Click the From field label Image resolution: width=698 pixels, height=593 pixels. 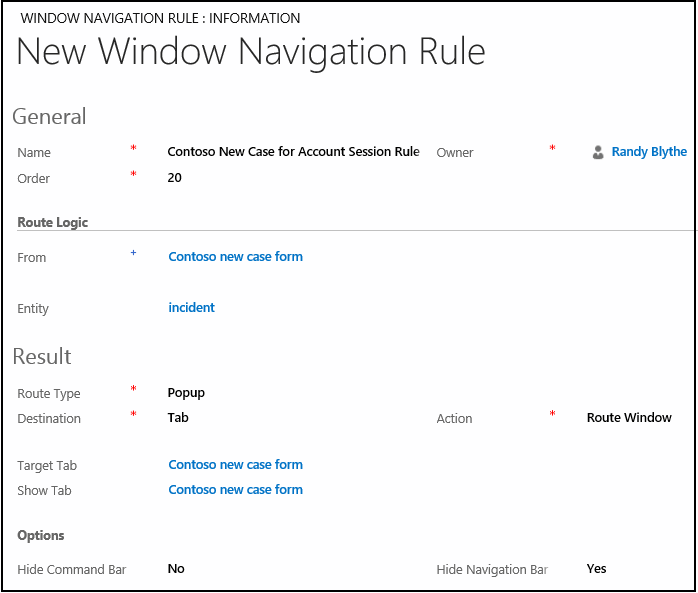(32, 258)
